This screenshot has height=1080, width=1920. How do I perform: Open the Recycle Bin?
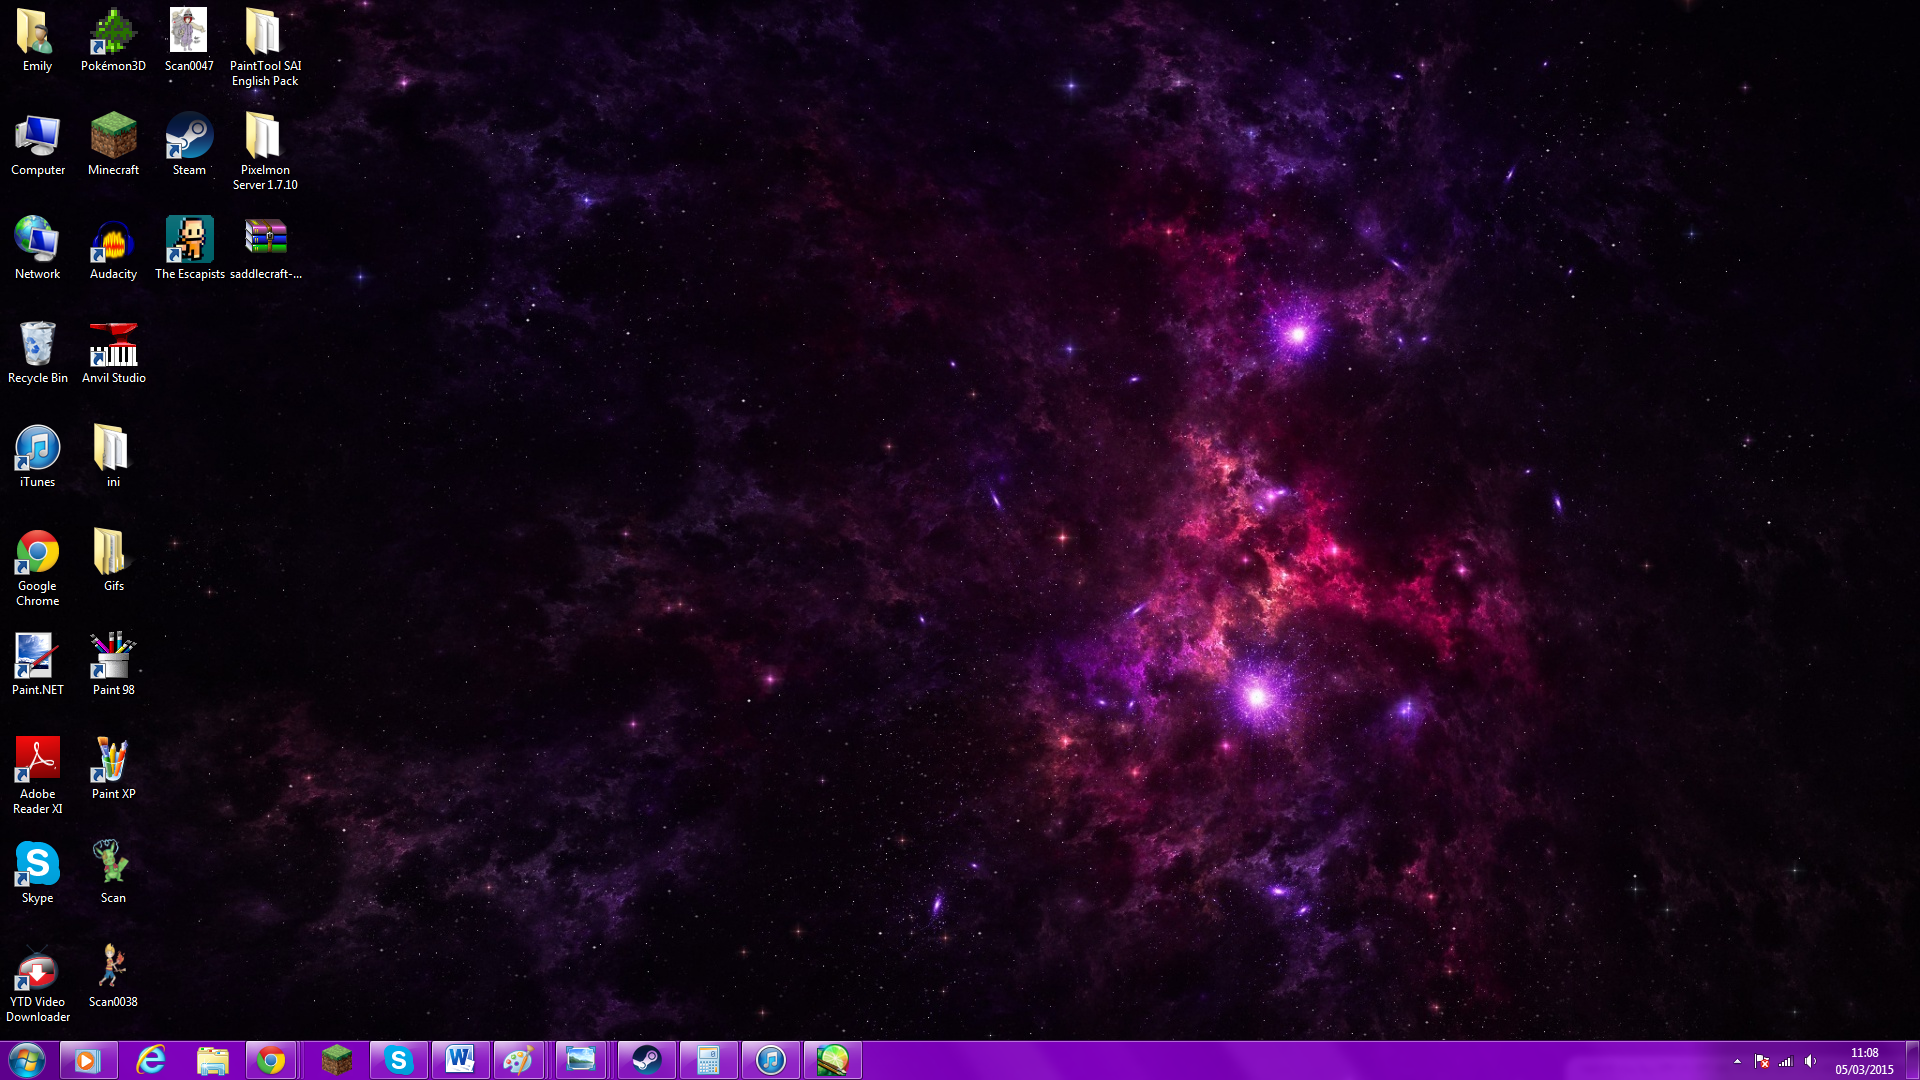(37, 352)
